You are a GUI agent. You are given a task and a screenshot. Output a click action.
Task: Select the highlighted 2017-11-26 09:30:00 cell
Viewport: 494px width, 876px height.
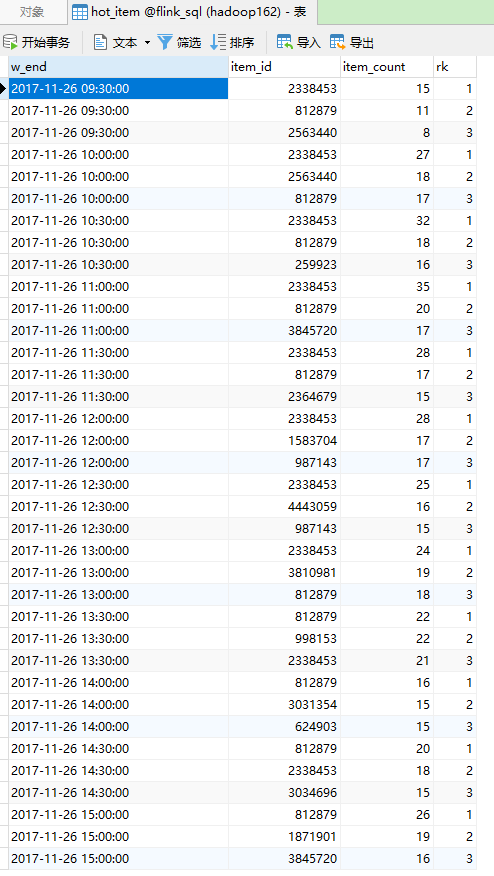[118, 89]
